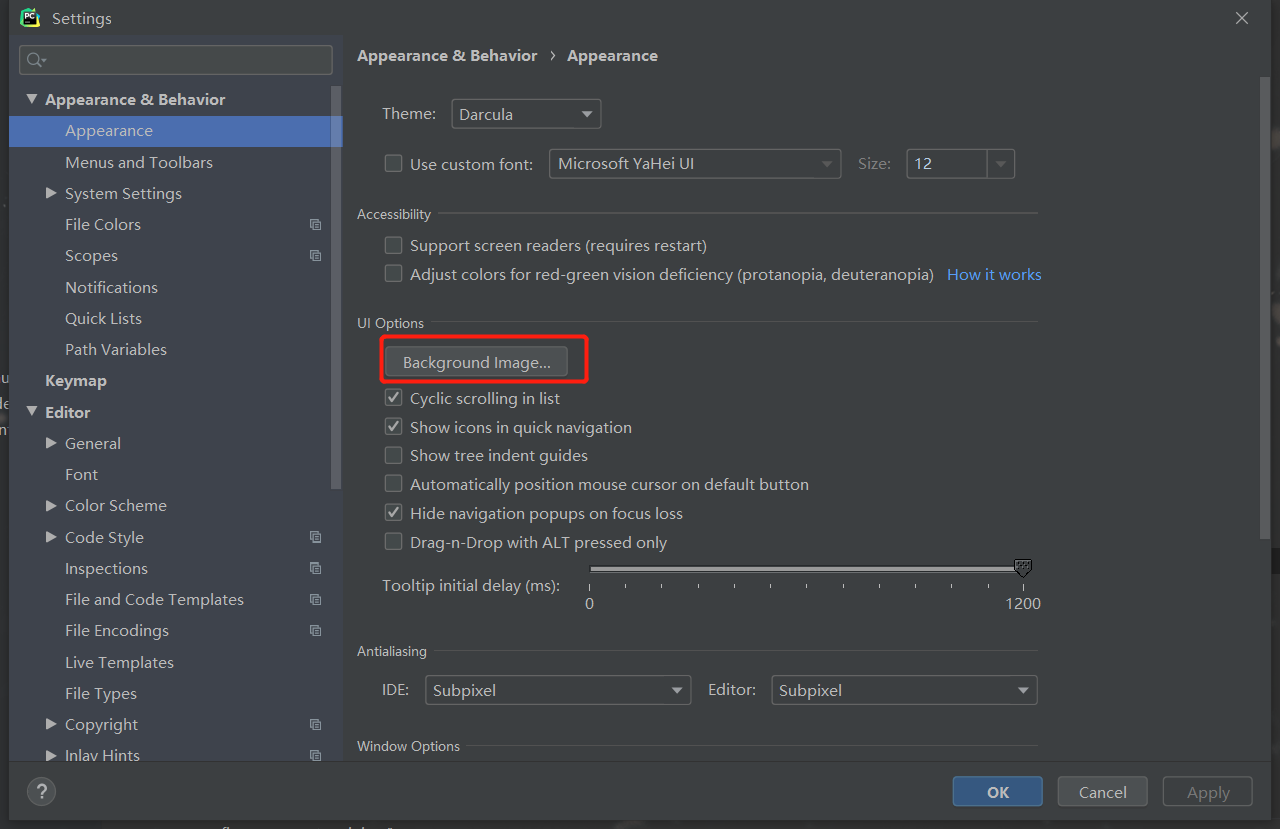Check Show tree indent guides
Image resolution: width=1280 pixels, height=829 pixels.
[393, 455]
